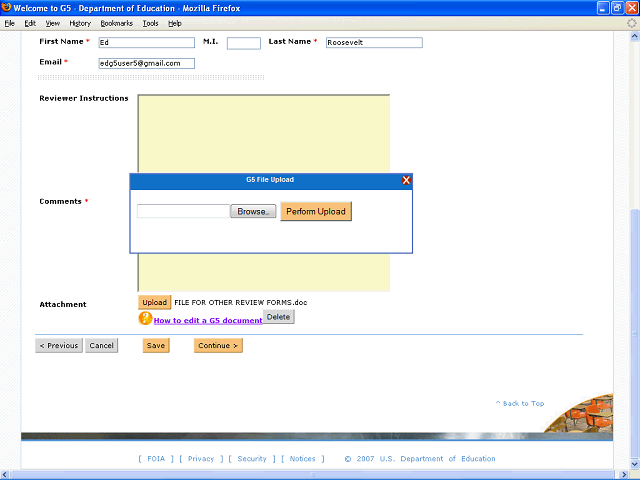This screenshot has width=640, height=480.
Task: Click the Firefox logo in title bar
Action: pos(6,7)
